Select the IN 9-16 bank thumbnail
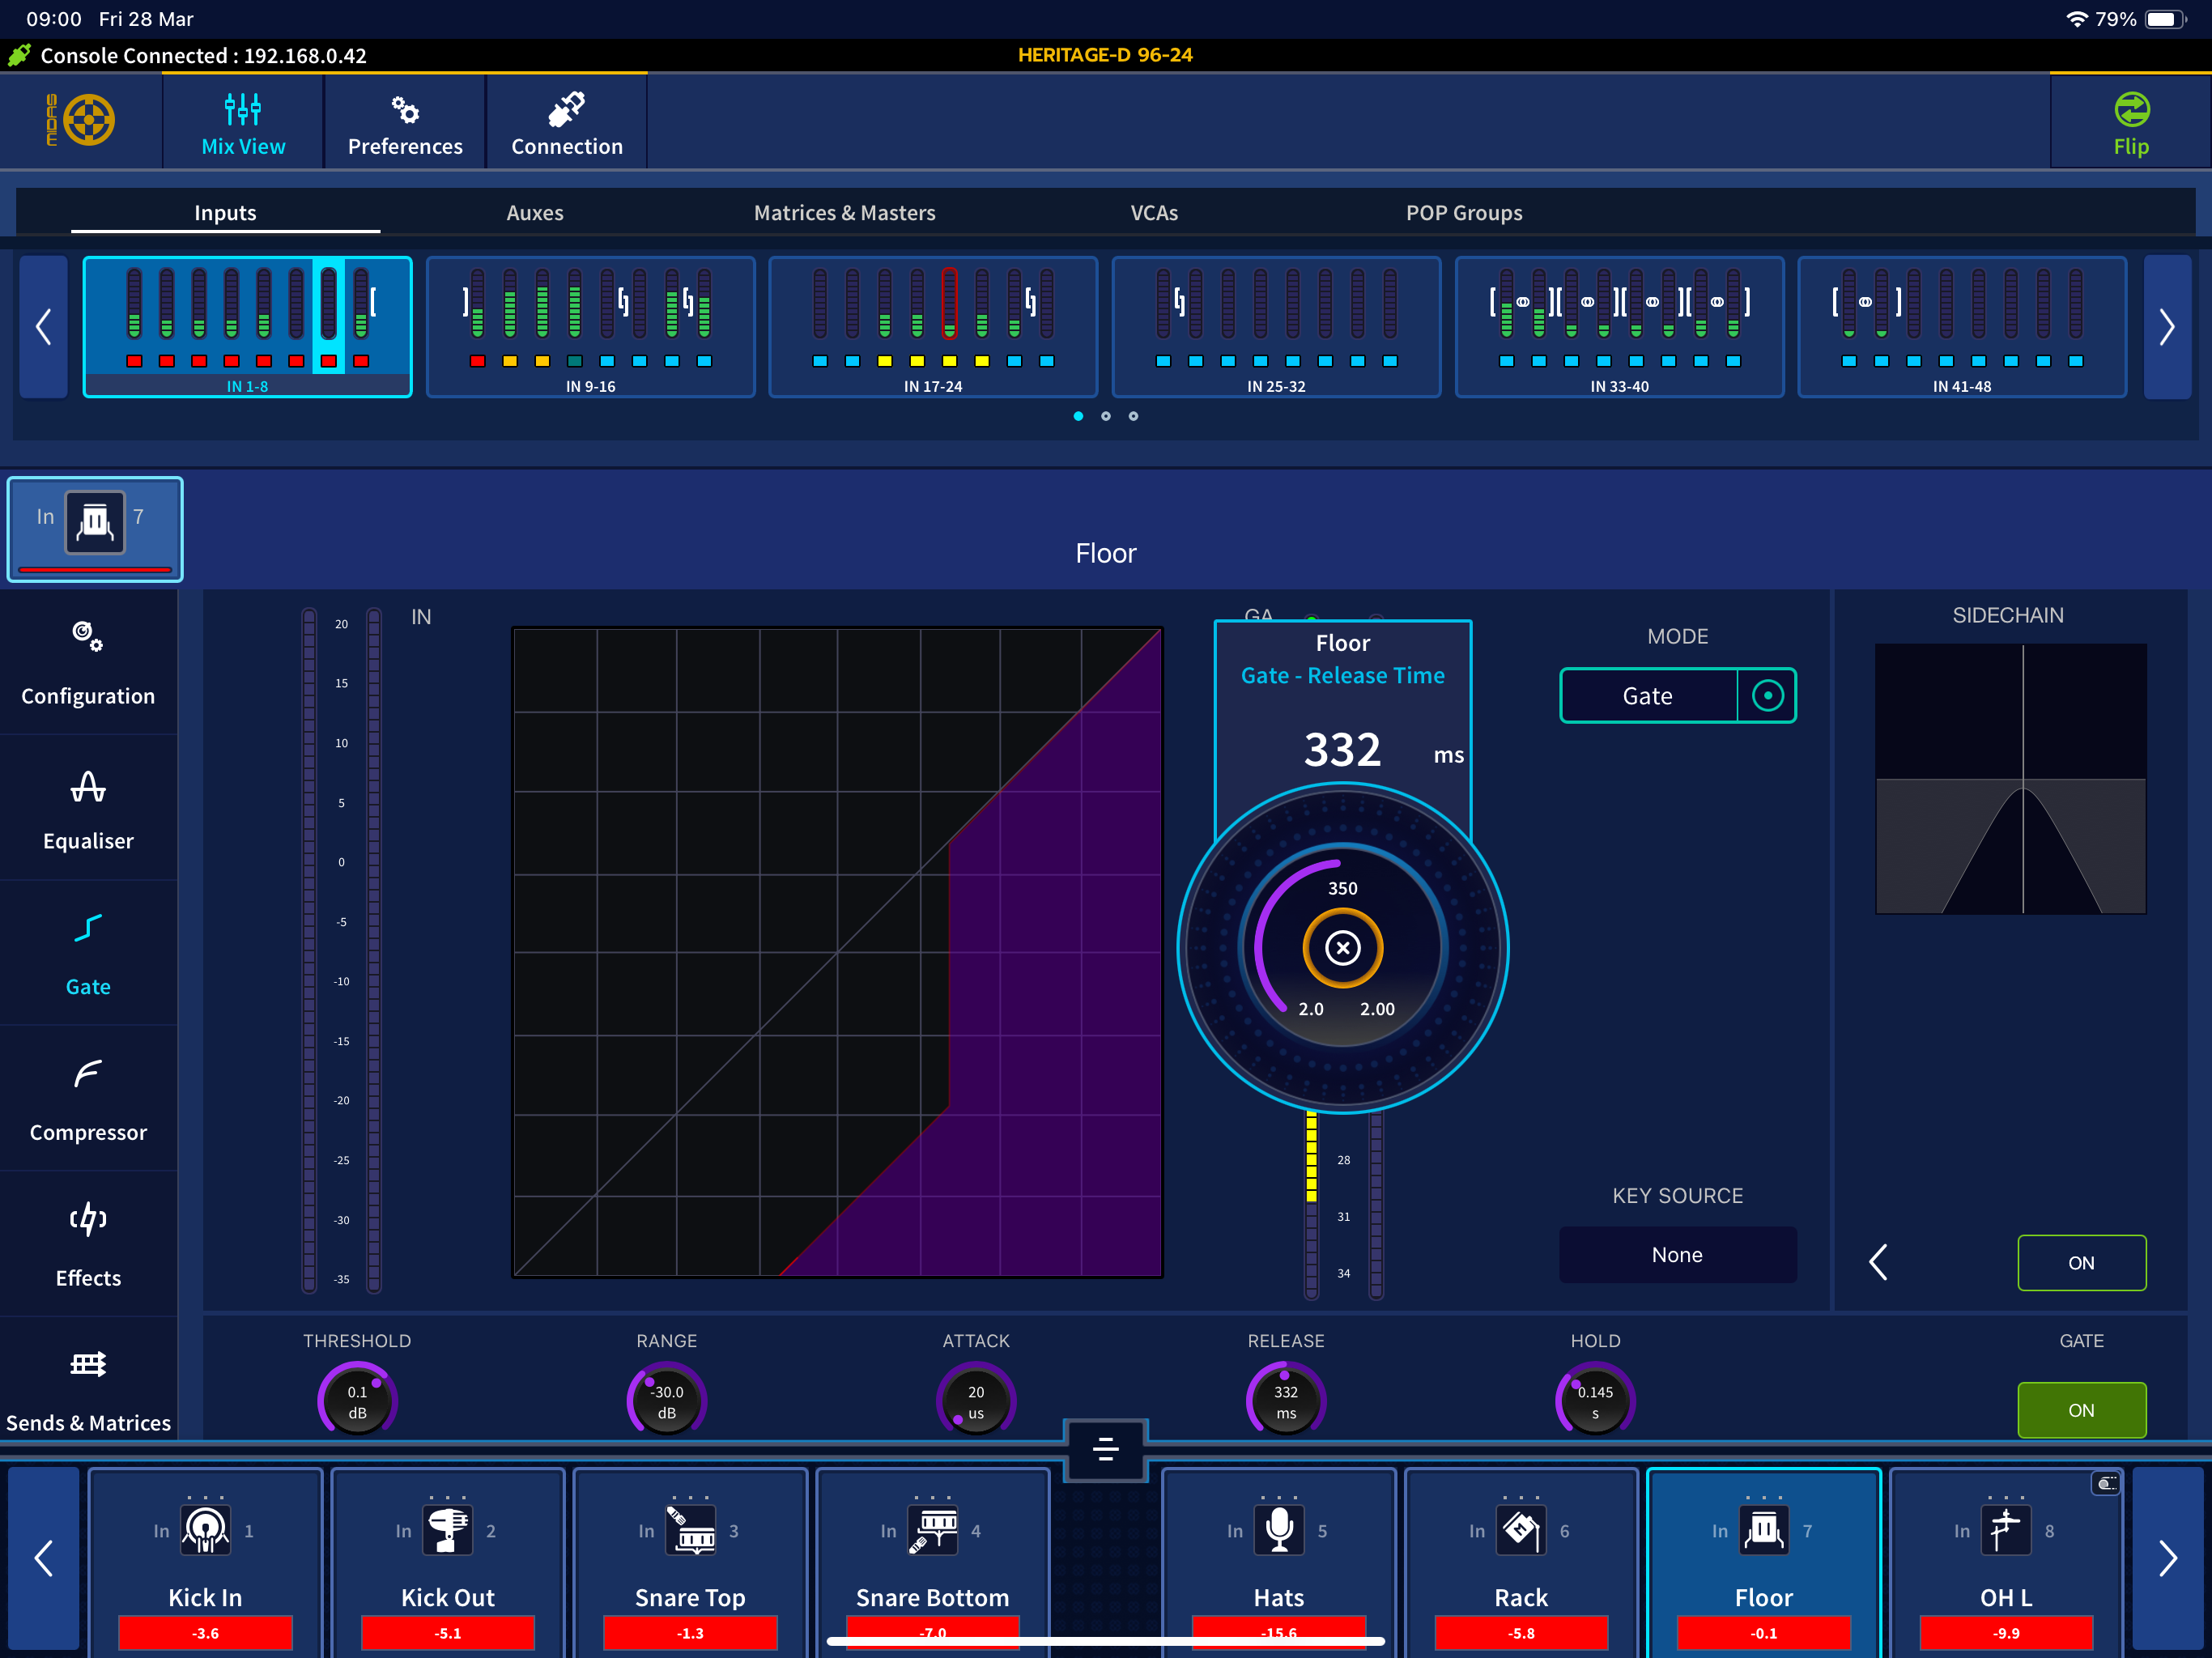This screenshot has width=2212, height=1658. click(590, 327)
